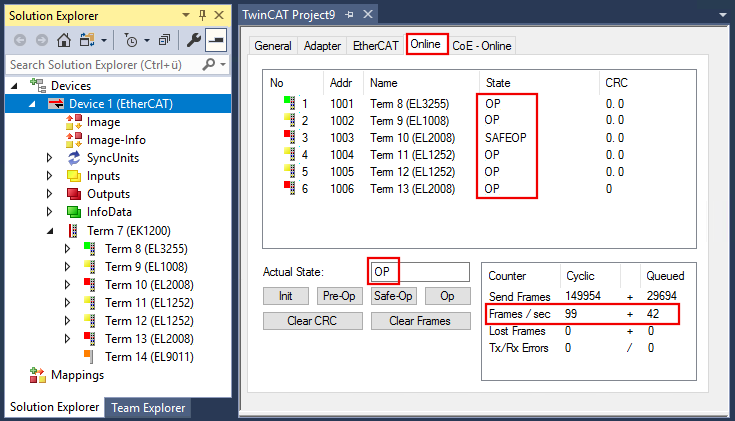735x421 pixels.
Task: Pin the TwinCAT Project9 document tab
Action: pyautogui.click(x=349, y=15)
